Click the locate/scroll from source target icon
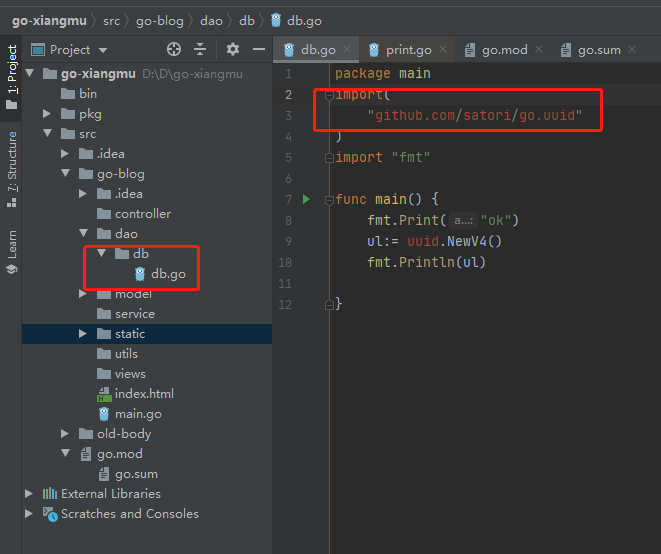This screenshot has width=661, height=554. (x=174, y=49)
